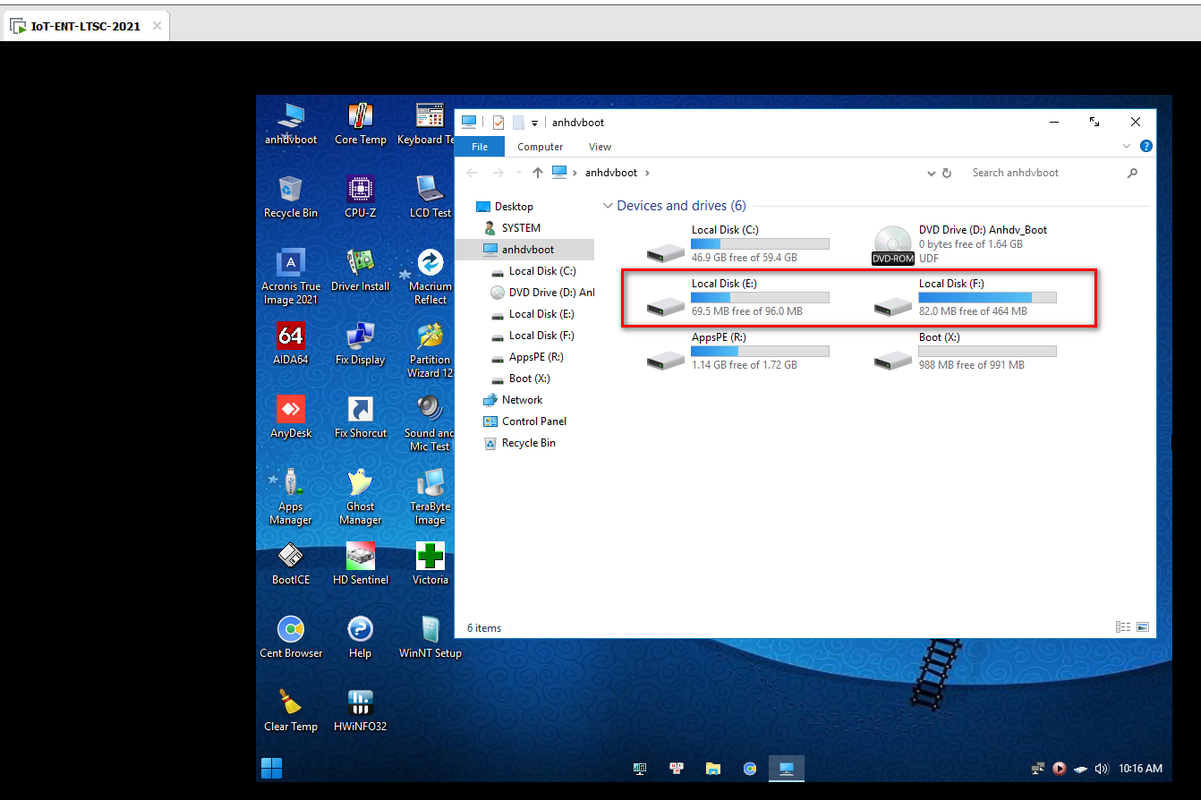Click the Explorer Help question mark icon
1201x800 pixels.
[x=1146, y=146]
